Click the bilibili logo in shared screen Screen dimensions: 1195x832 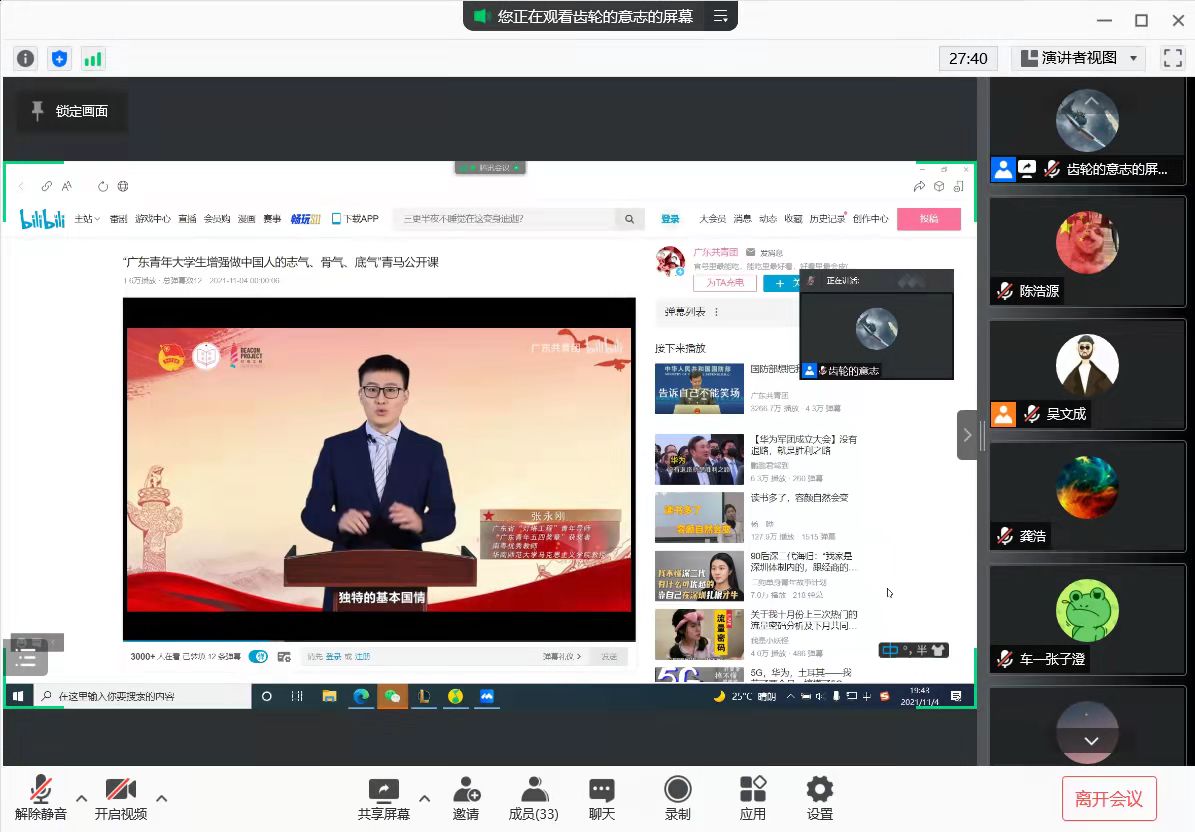42,219
